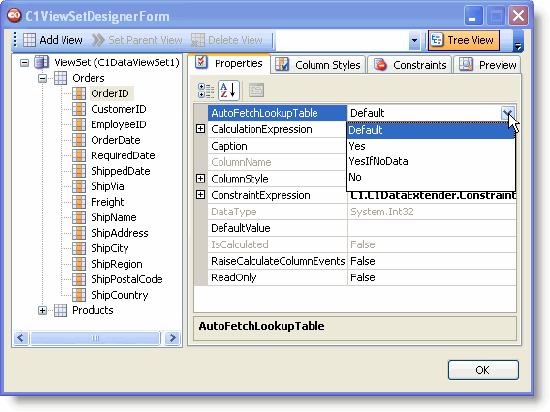Click the tree scrollbar right arrow

point(172,338)
